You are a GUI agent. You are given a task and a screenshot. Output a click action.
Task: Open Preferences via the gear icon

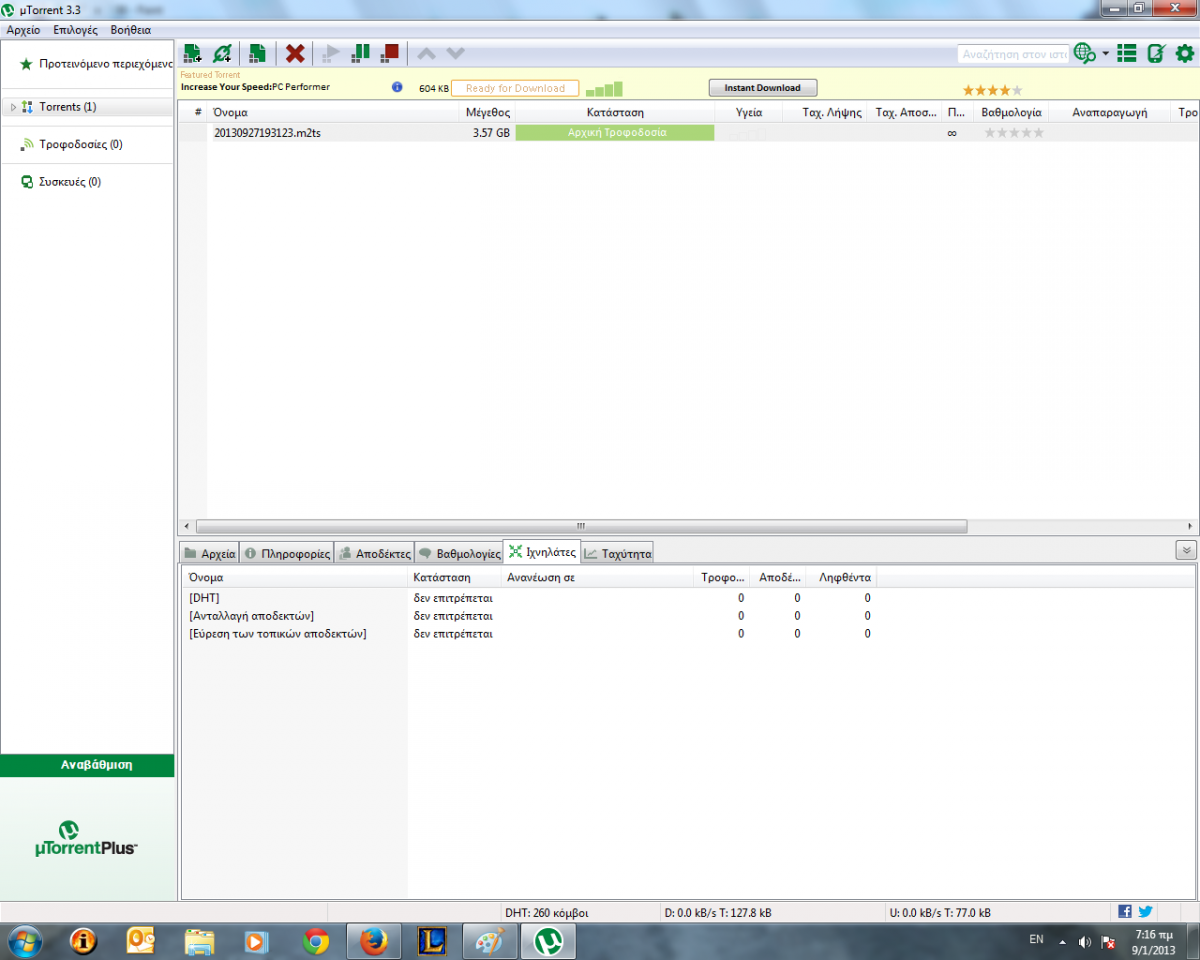tap(1185, 53)
